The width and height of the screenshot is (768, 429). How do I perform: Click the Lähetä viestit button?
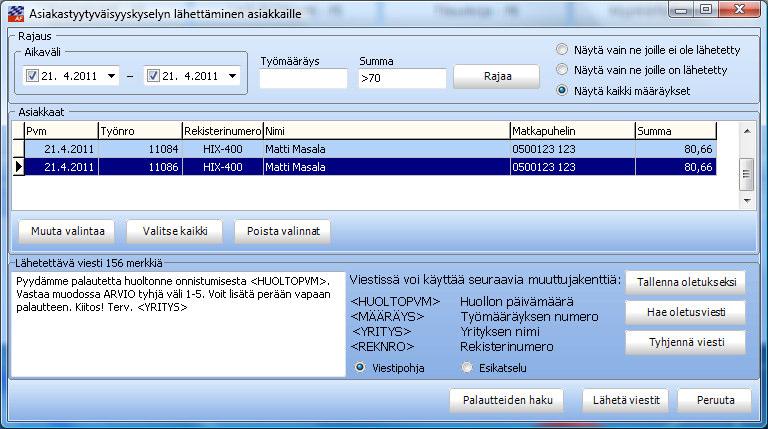click(x=626, y=400)
